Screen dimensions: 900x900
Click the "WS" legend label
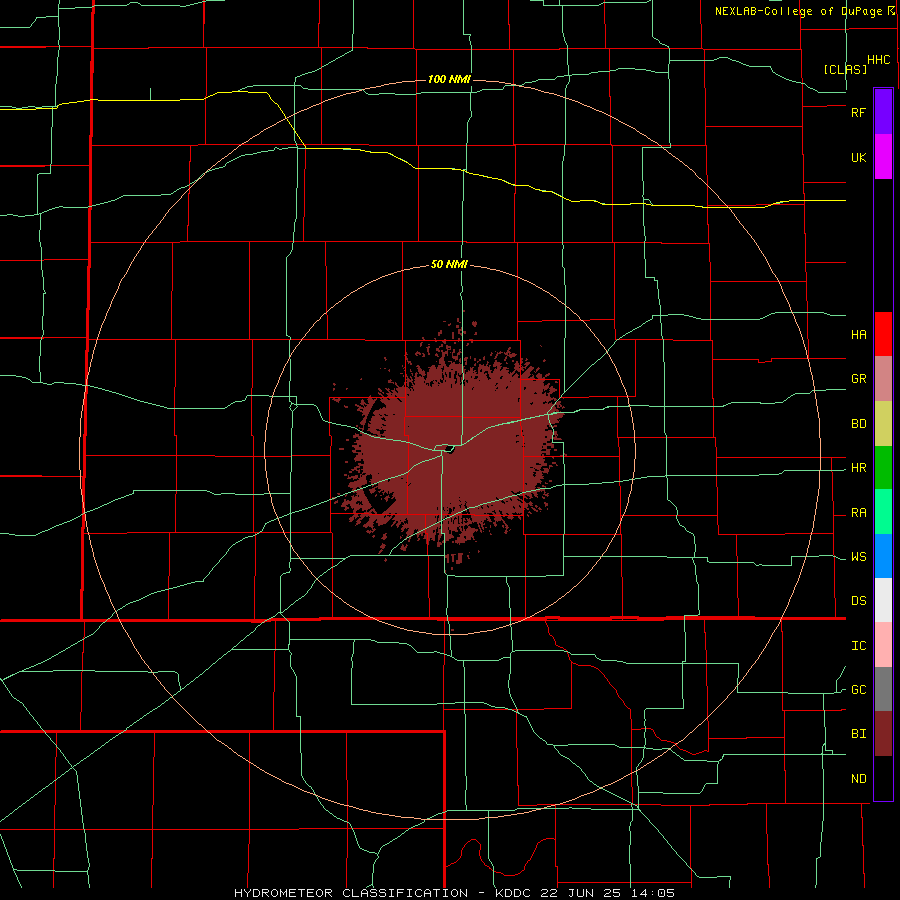tap(858, 557)
